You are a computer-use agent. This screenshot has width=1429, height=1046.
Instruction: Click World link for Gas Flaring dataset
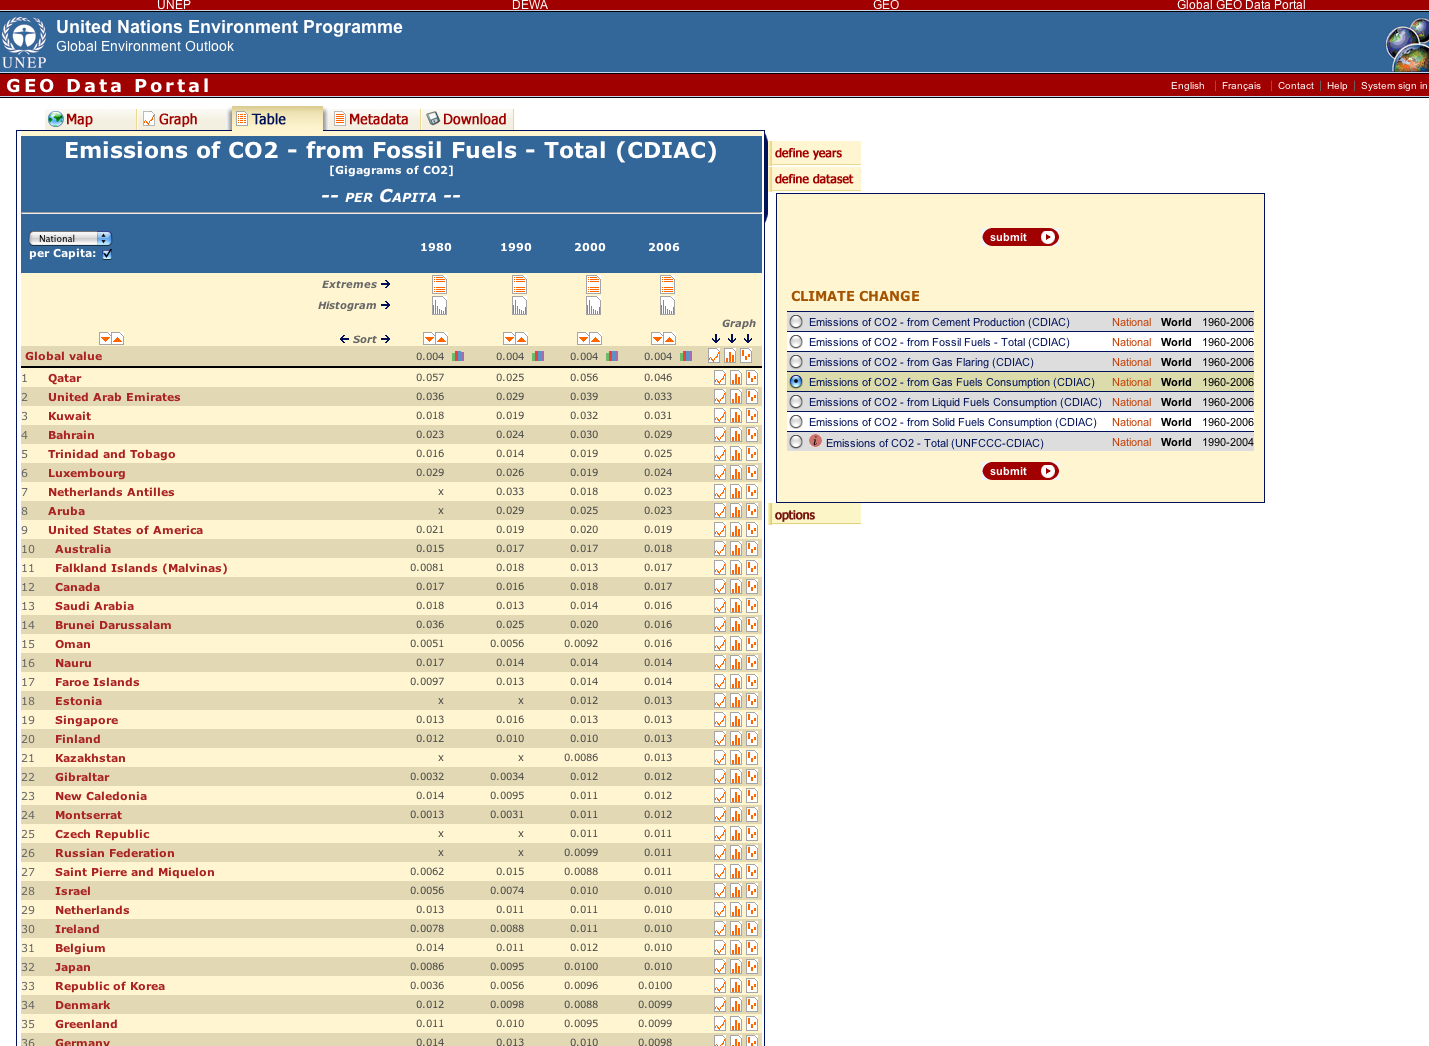pyautogui.click(x=1176, y=362)
